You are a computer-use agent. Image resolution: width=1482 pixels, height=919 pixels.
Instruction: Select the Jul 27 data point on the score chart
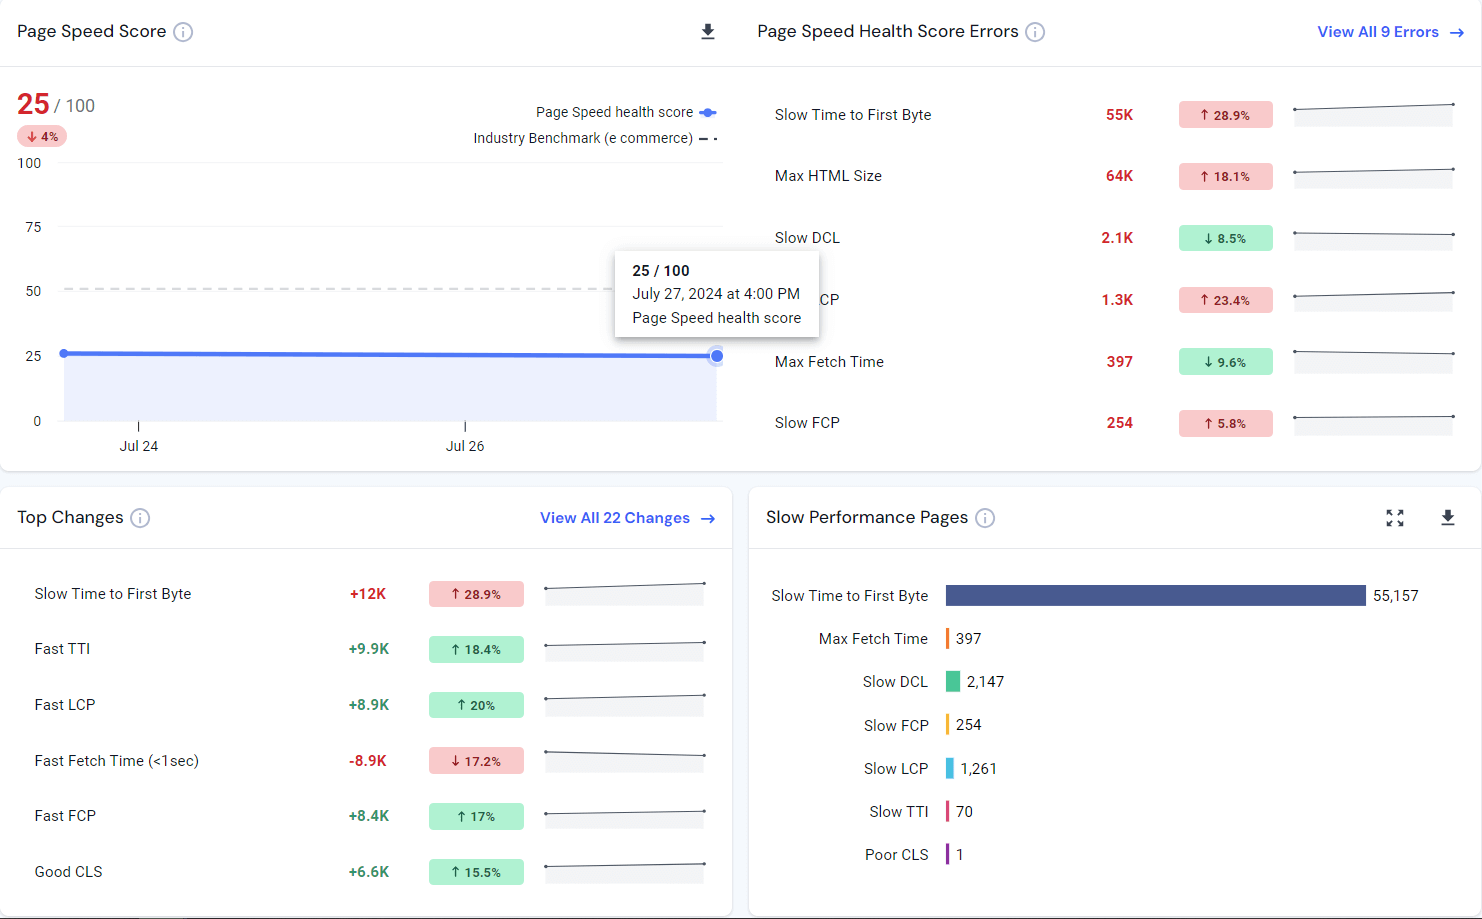click(x=716, y=356)
